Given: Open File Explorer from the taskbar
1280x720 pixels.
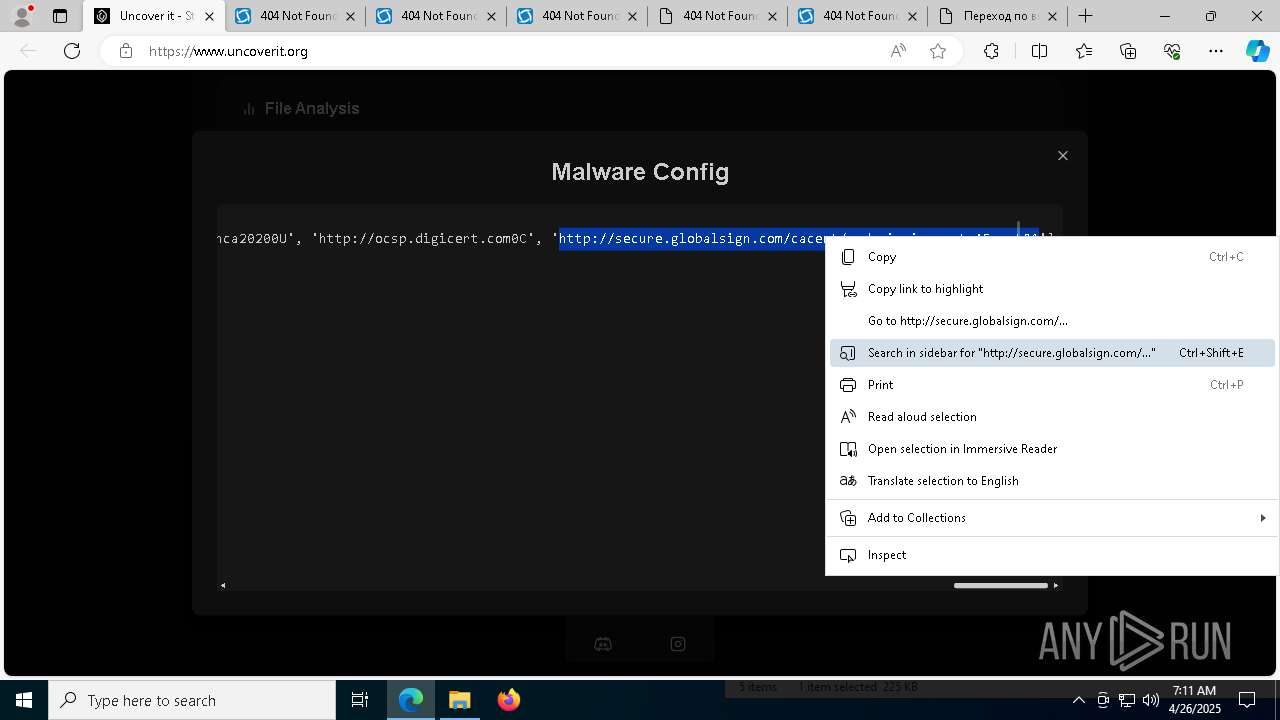Looking at the screenshot, I should tap(459, 700).
